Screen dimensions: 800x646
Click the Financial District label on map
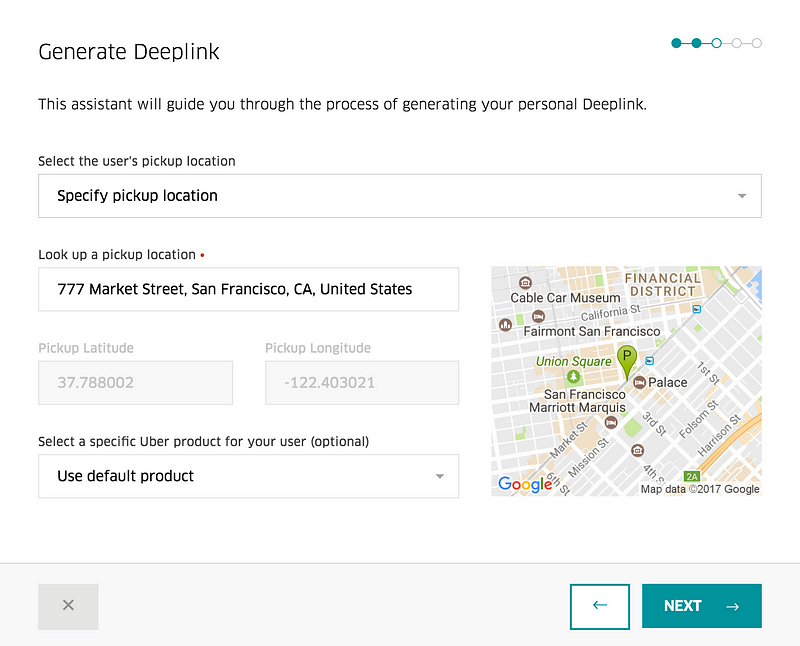663,285
